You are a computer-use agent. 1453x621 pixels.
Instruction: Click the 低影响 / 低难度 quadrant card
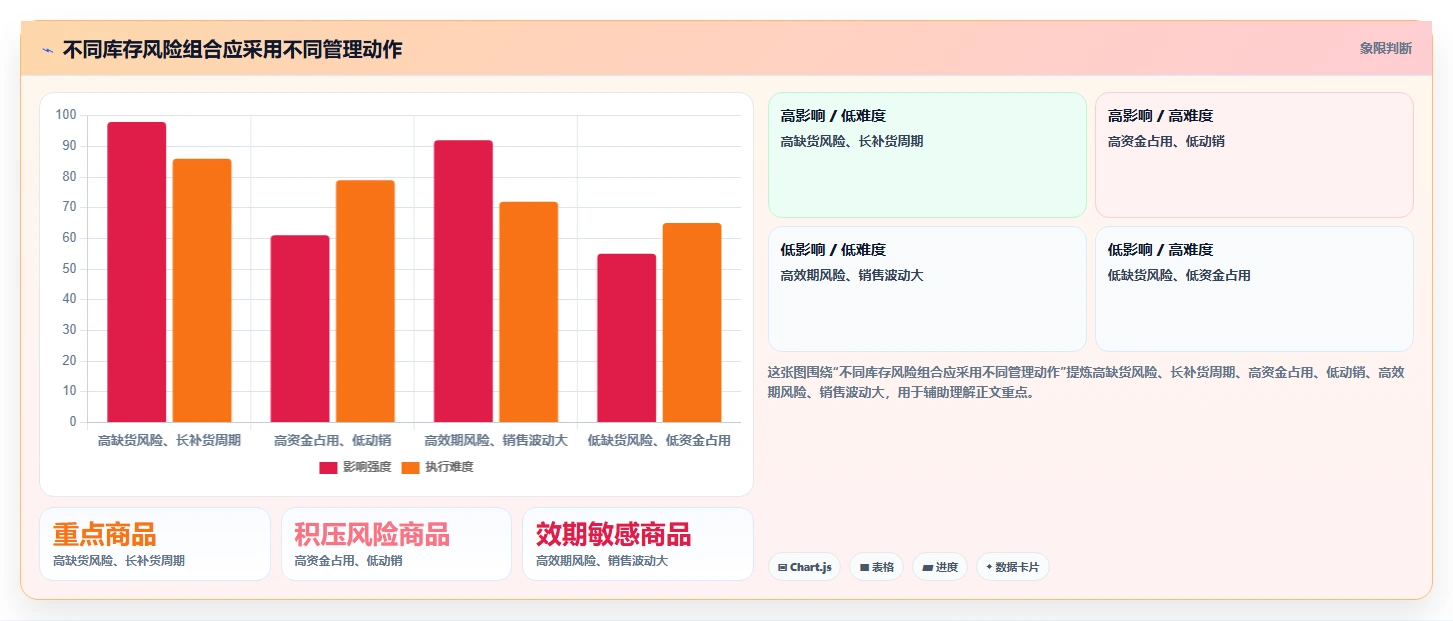point(927,289)
